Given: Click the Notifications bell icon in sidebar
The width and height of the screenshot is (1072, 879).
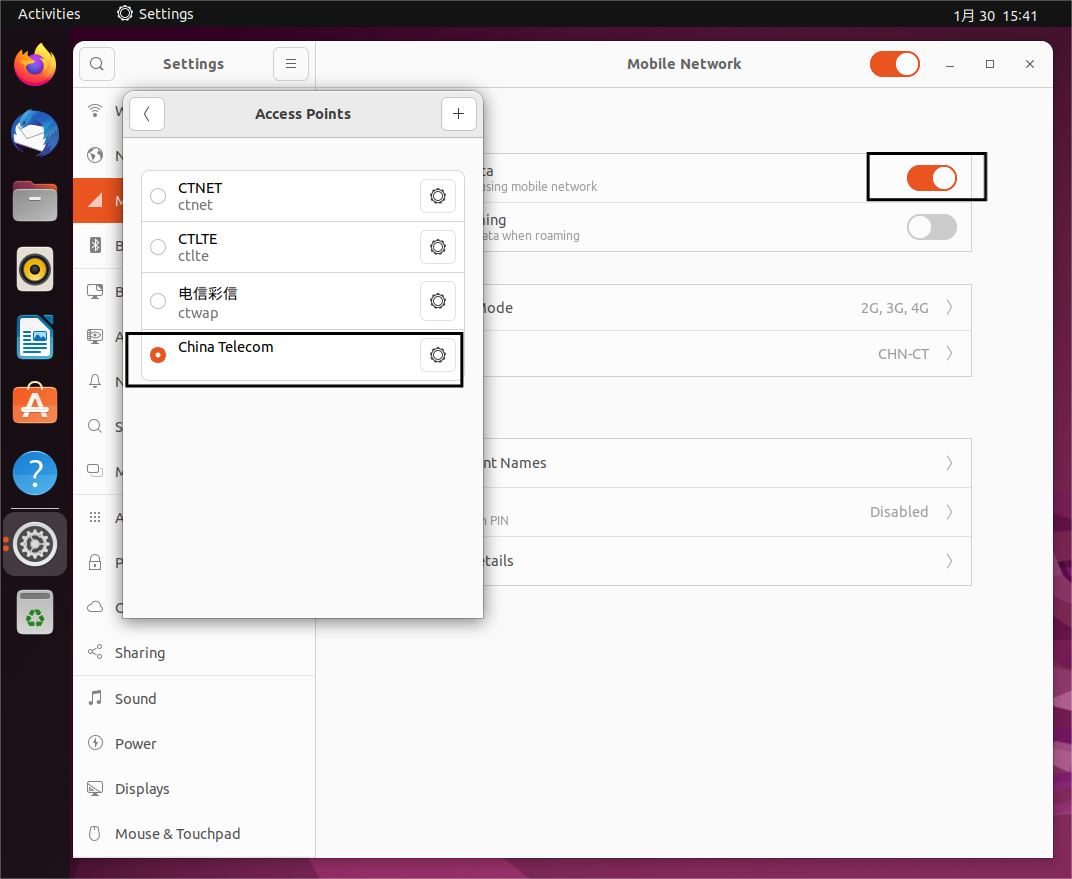Looking at the screenshot, I should pyautogui.click(x=95, y=381).
